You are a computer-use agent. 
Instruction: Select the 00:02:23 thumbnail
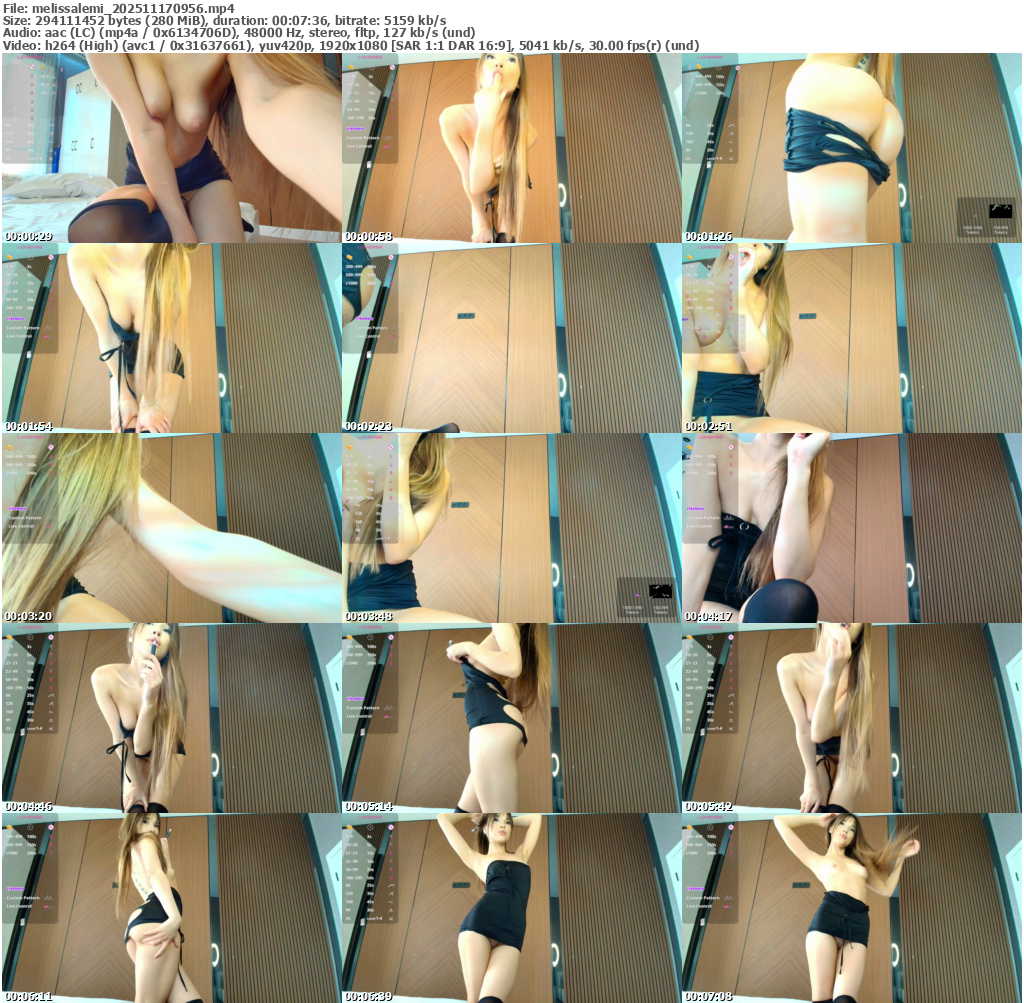click(x=511, y=338)
